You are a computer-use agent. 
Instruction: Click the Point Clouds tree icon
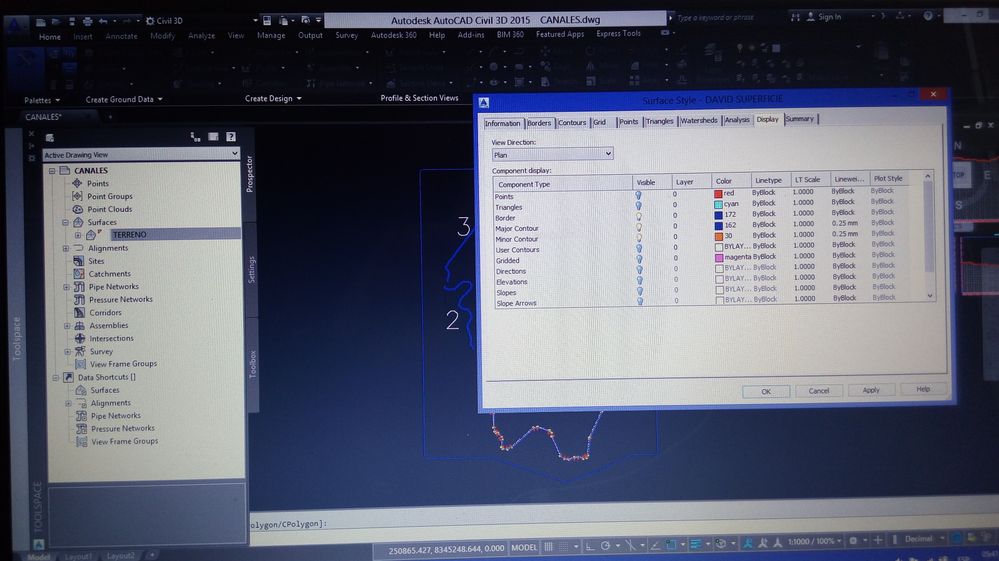pos(78,209)
